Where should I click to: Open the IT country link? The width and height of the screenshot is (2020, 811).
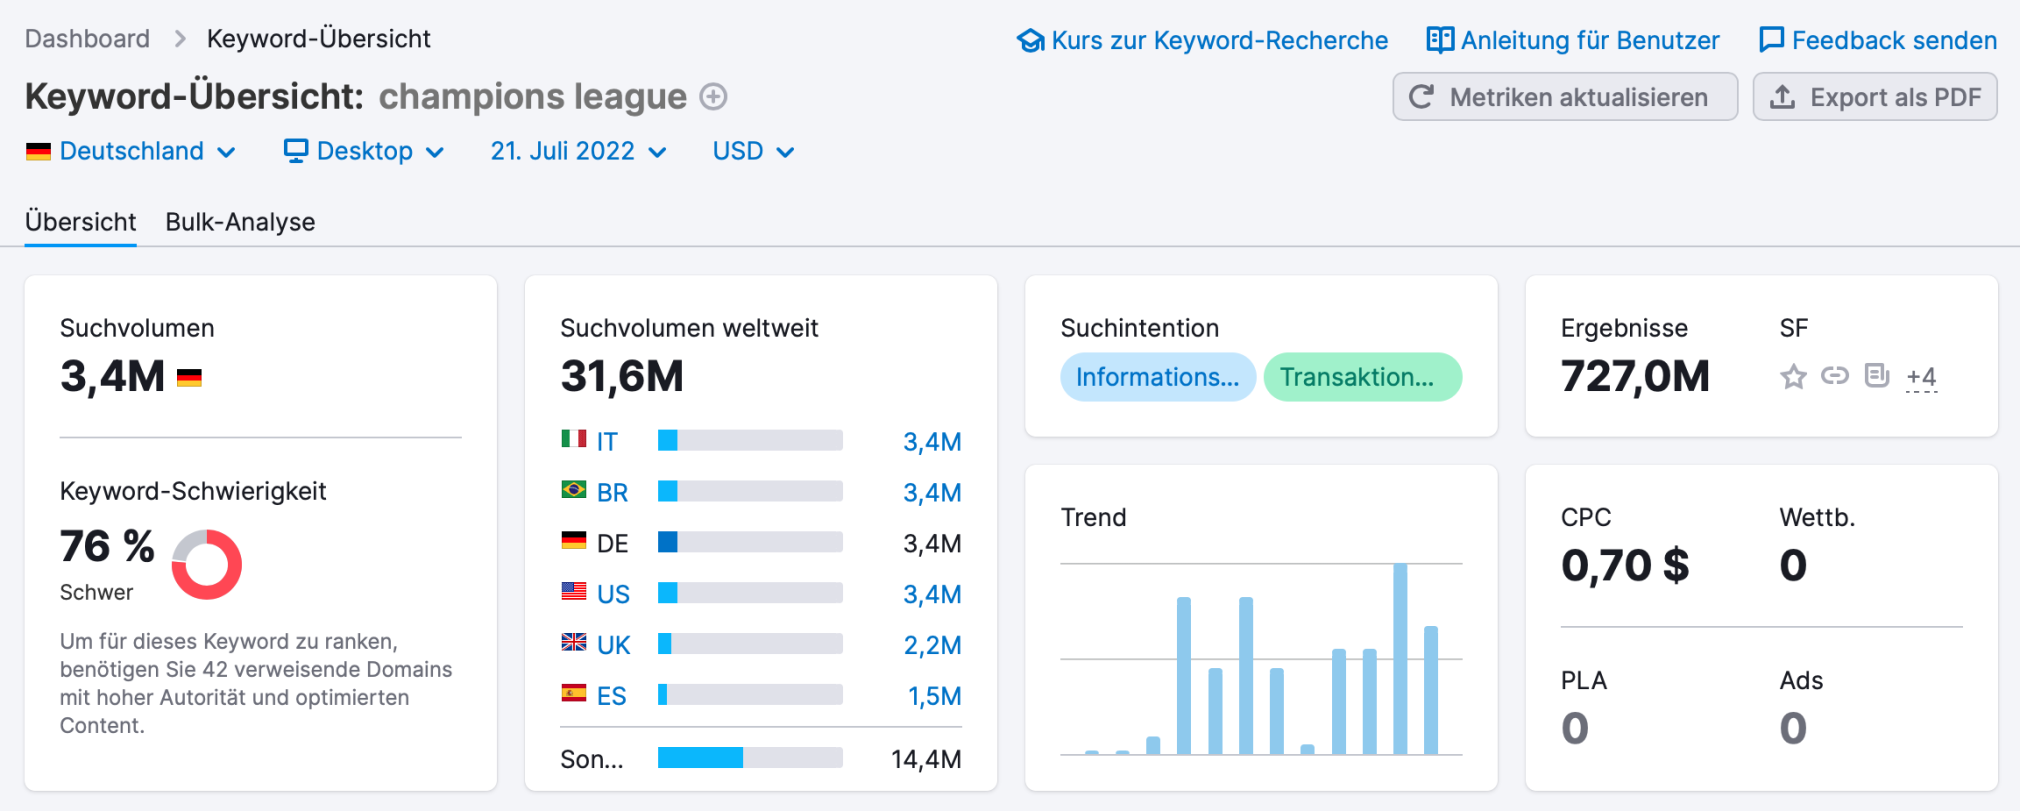coord(607,442)
